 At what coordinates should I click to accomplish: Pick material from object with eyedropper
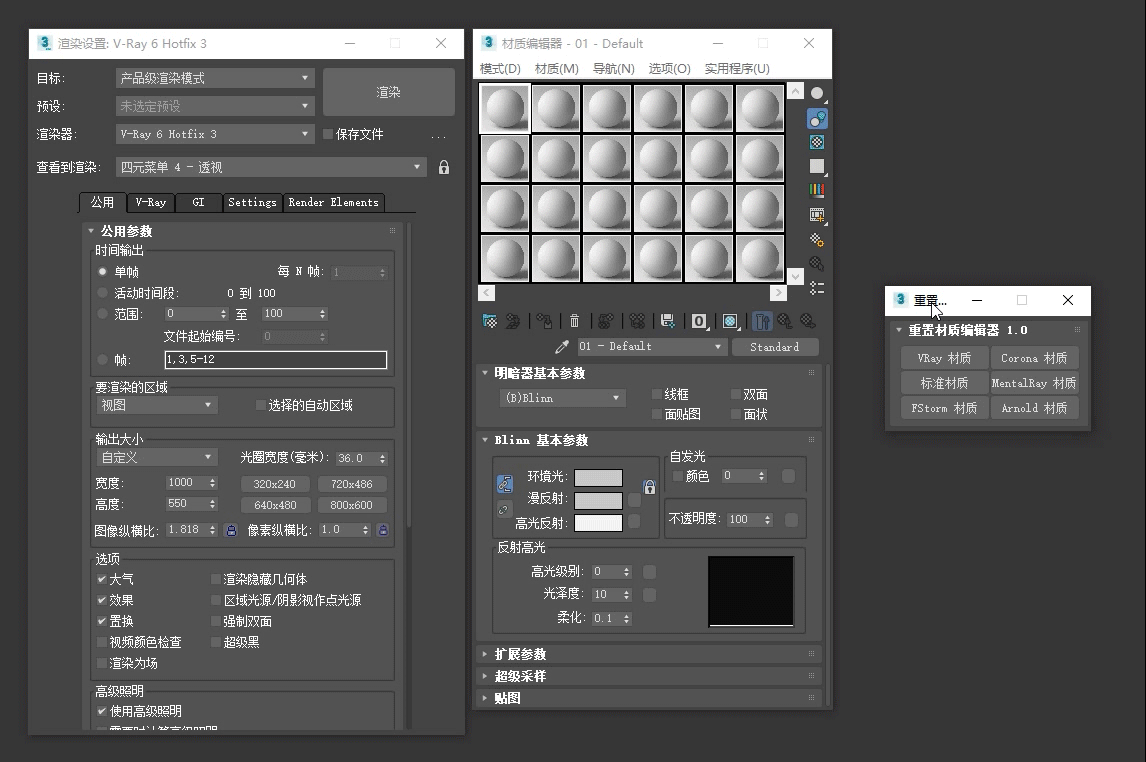(x=562, y=347)
